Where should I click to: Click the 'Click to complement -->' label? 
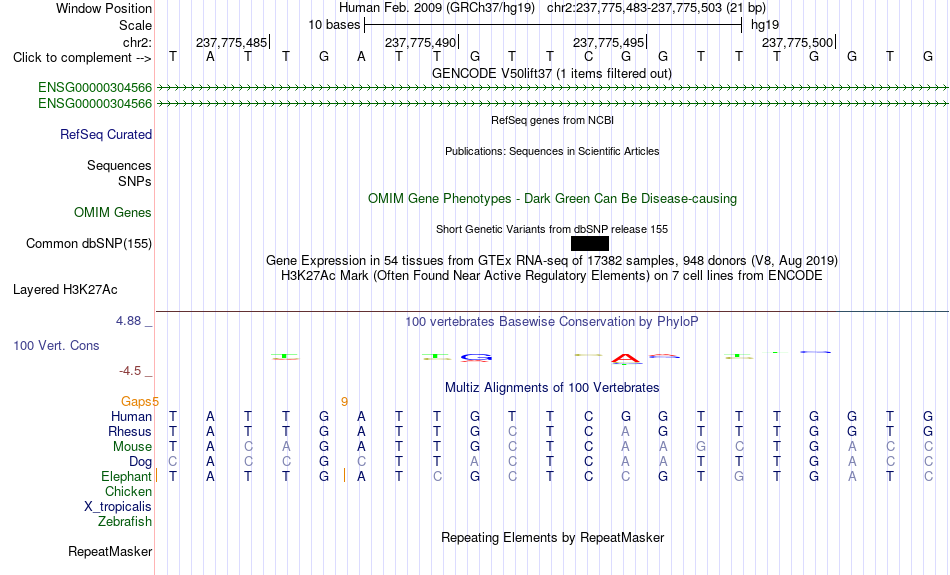82,58
